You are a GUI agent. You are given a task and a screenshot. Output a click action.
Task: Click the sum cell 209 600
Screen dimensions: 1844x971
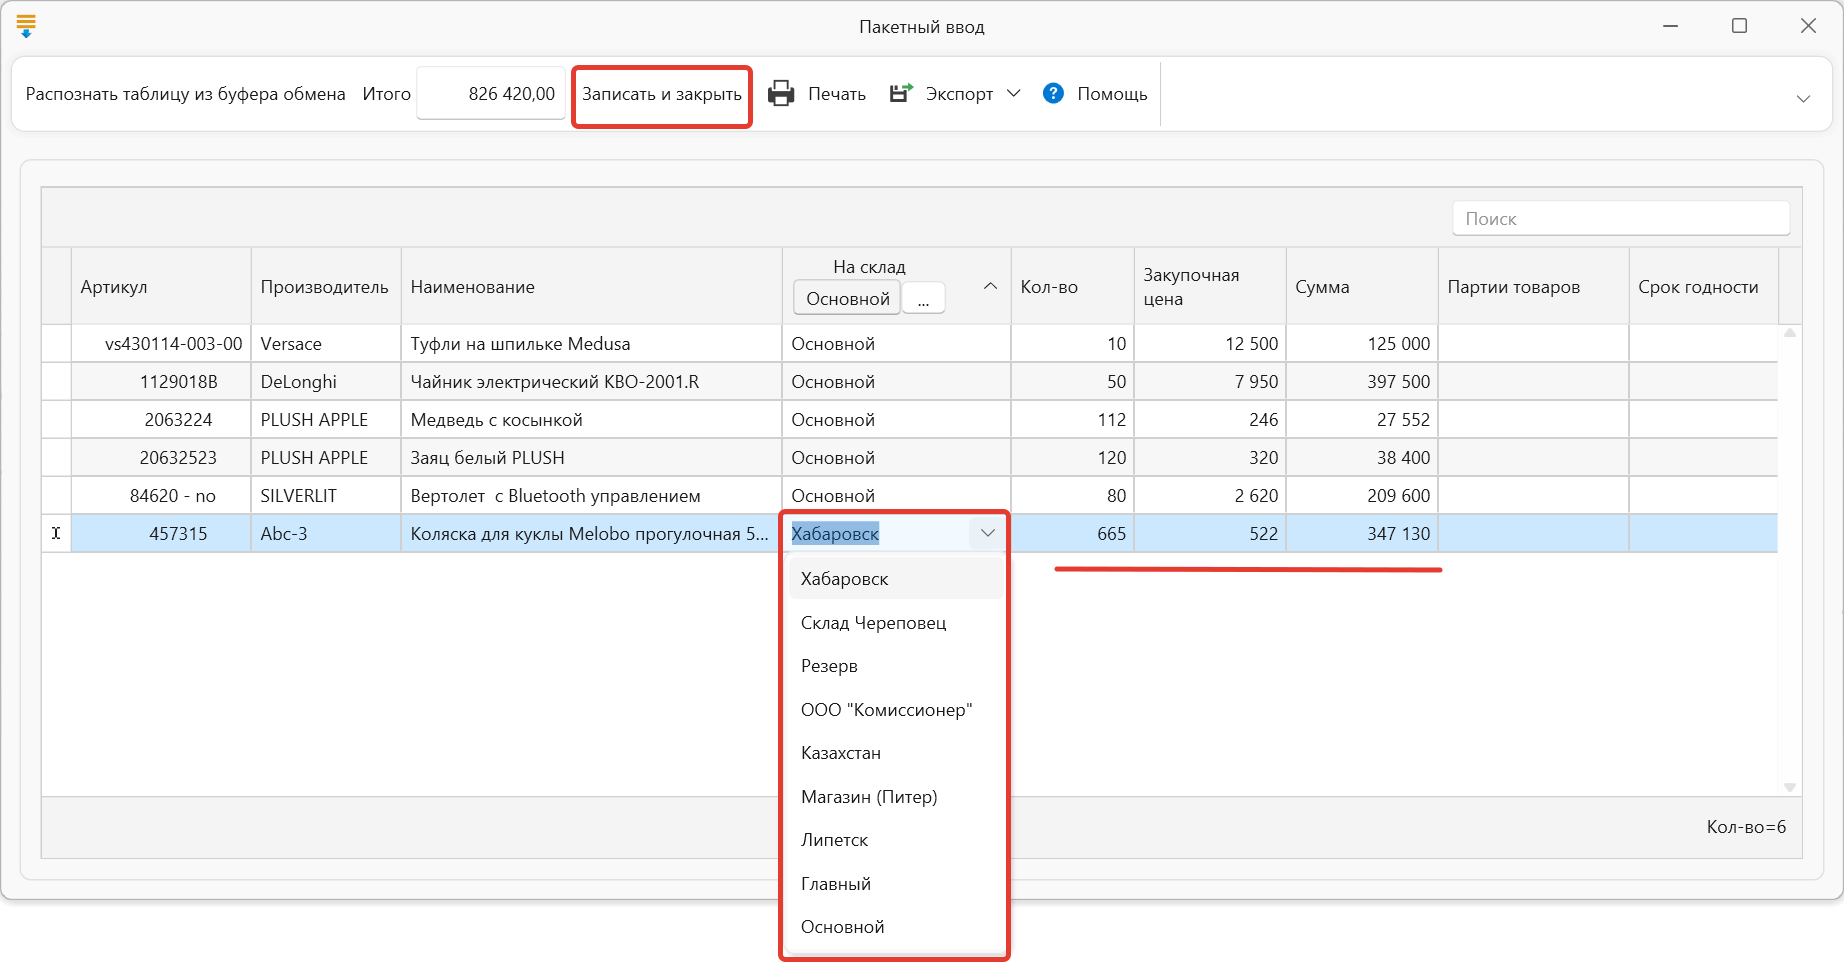(x=1362, y=495)
